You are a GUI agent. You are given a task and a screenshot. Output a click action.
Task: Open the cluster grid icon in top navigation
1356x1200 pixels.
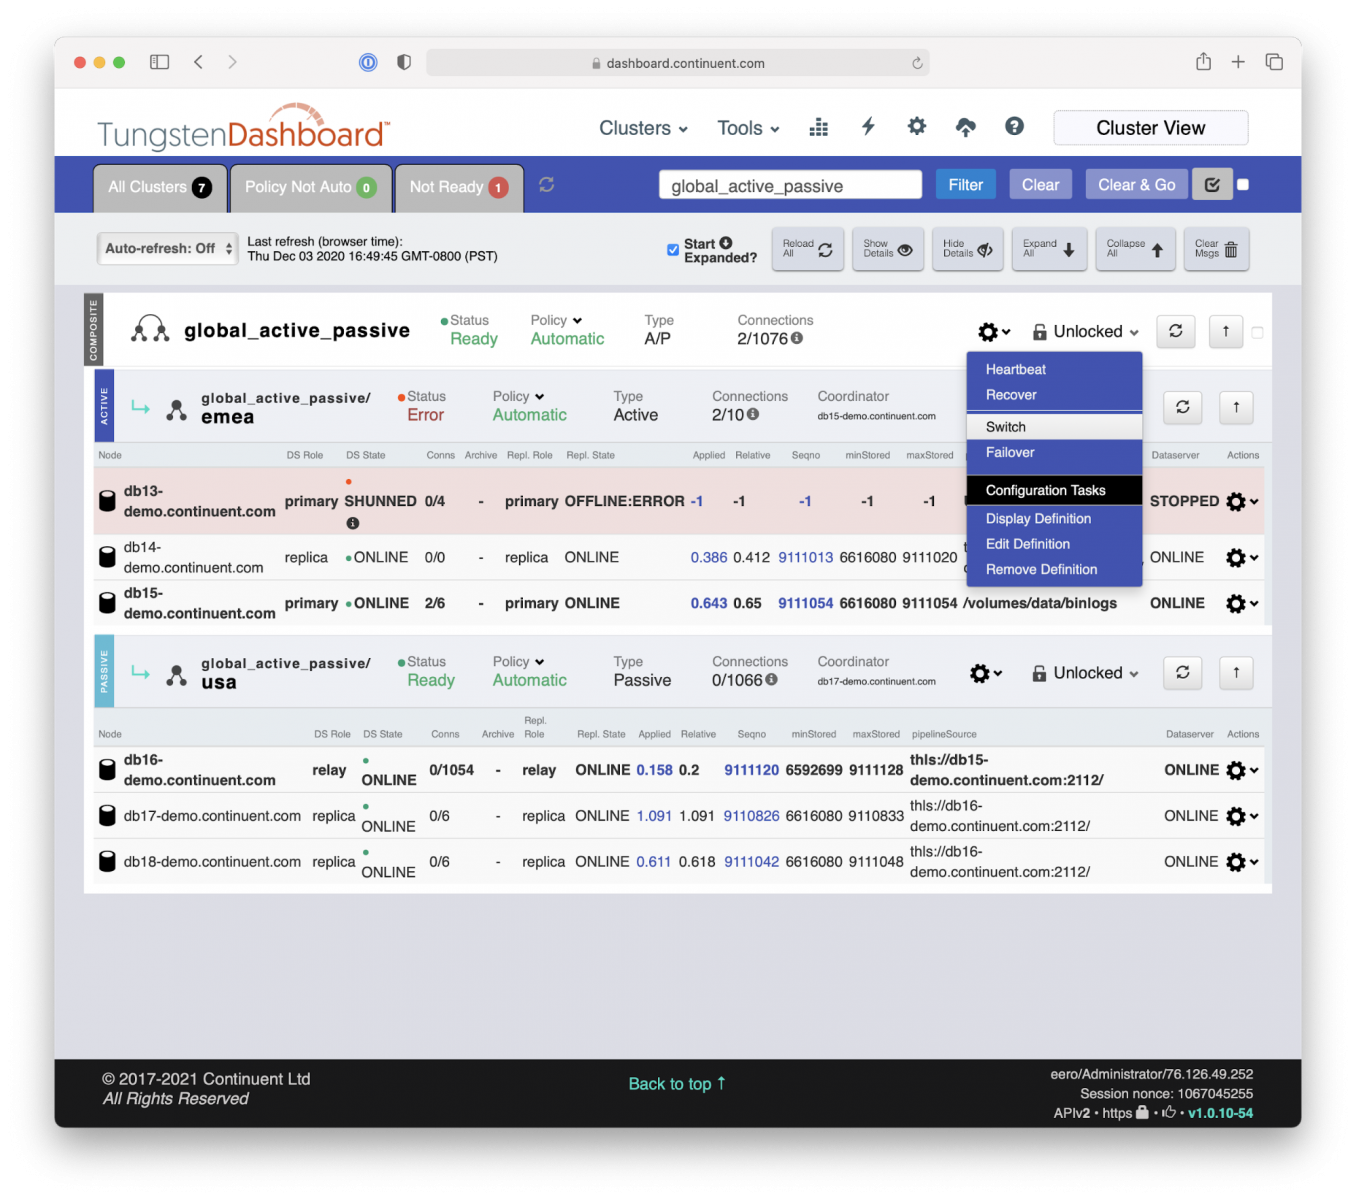tap(819, 127)
